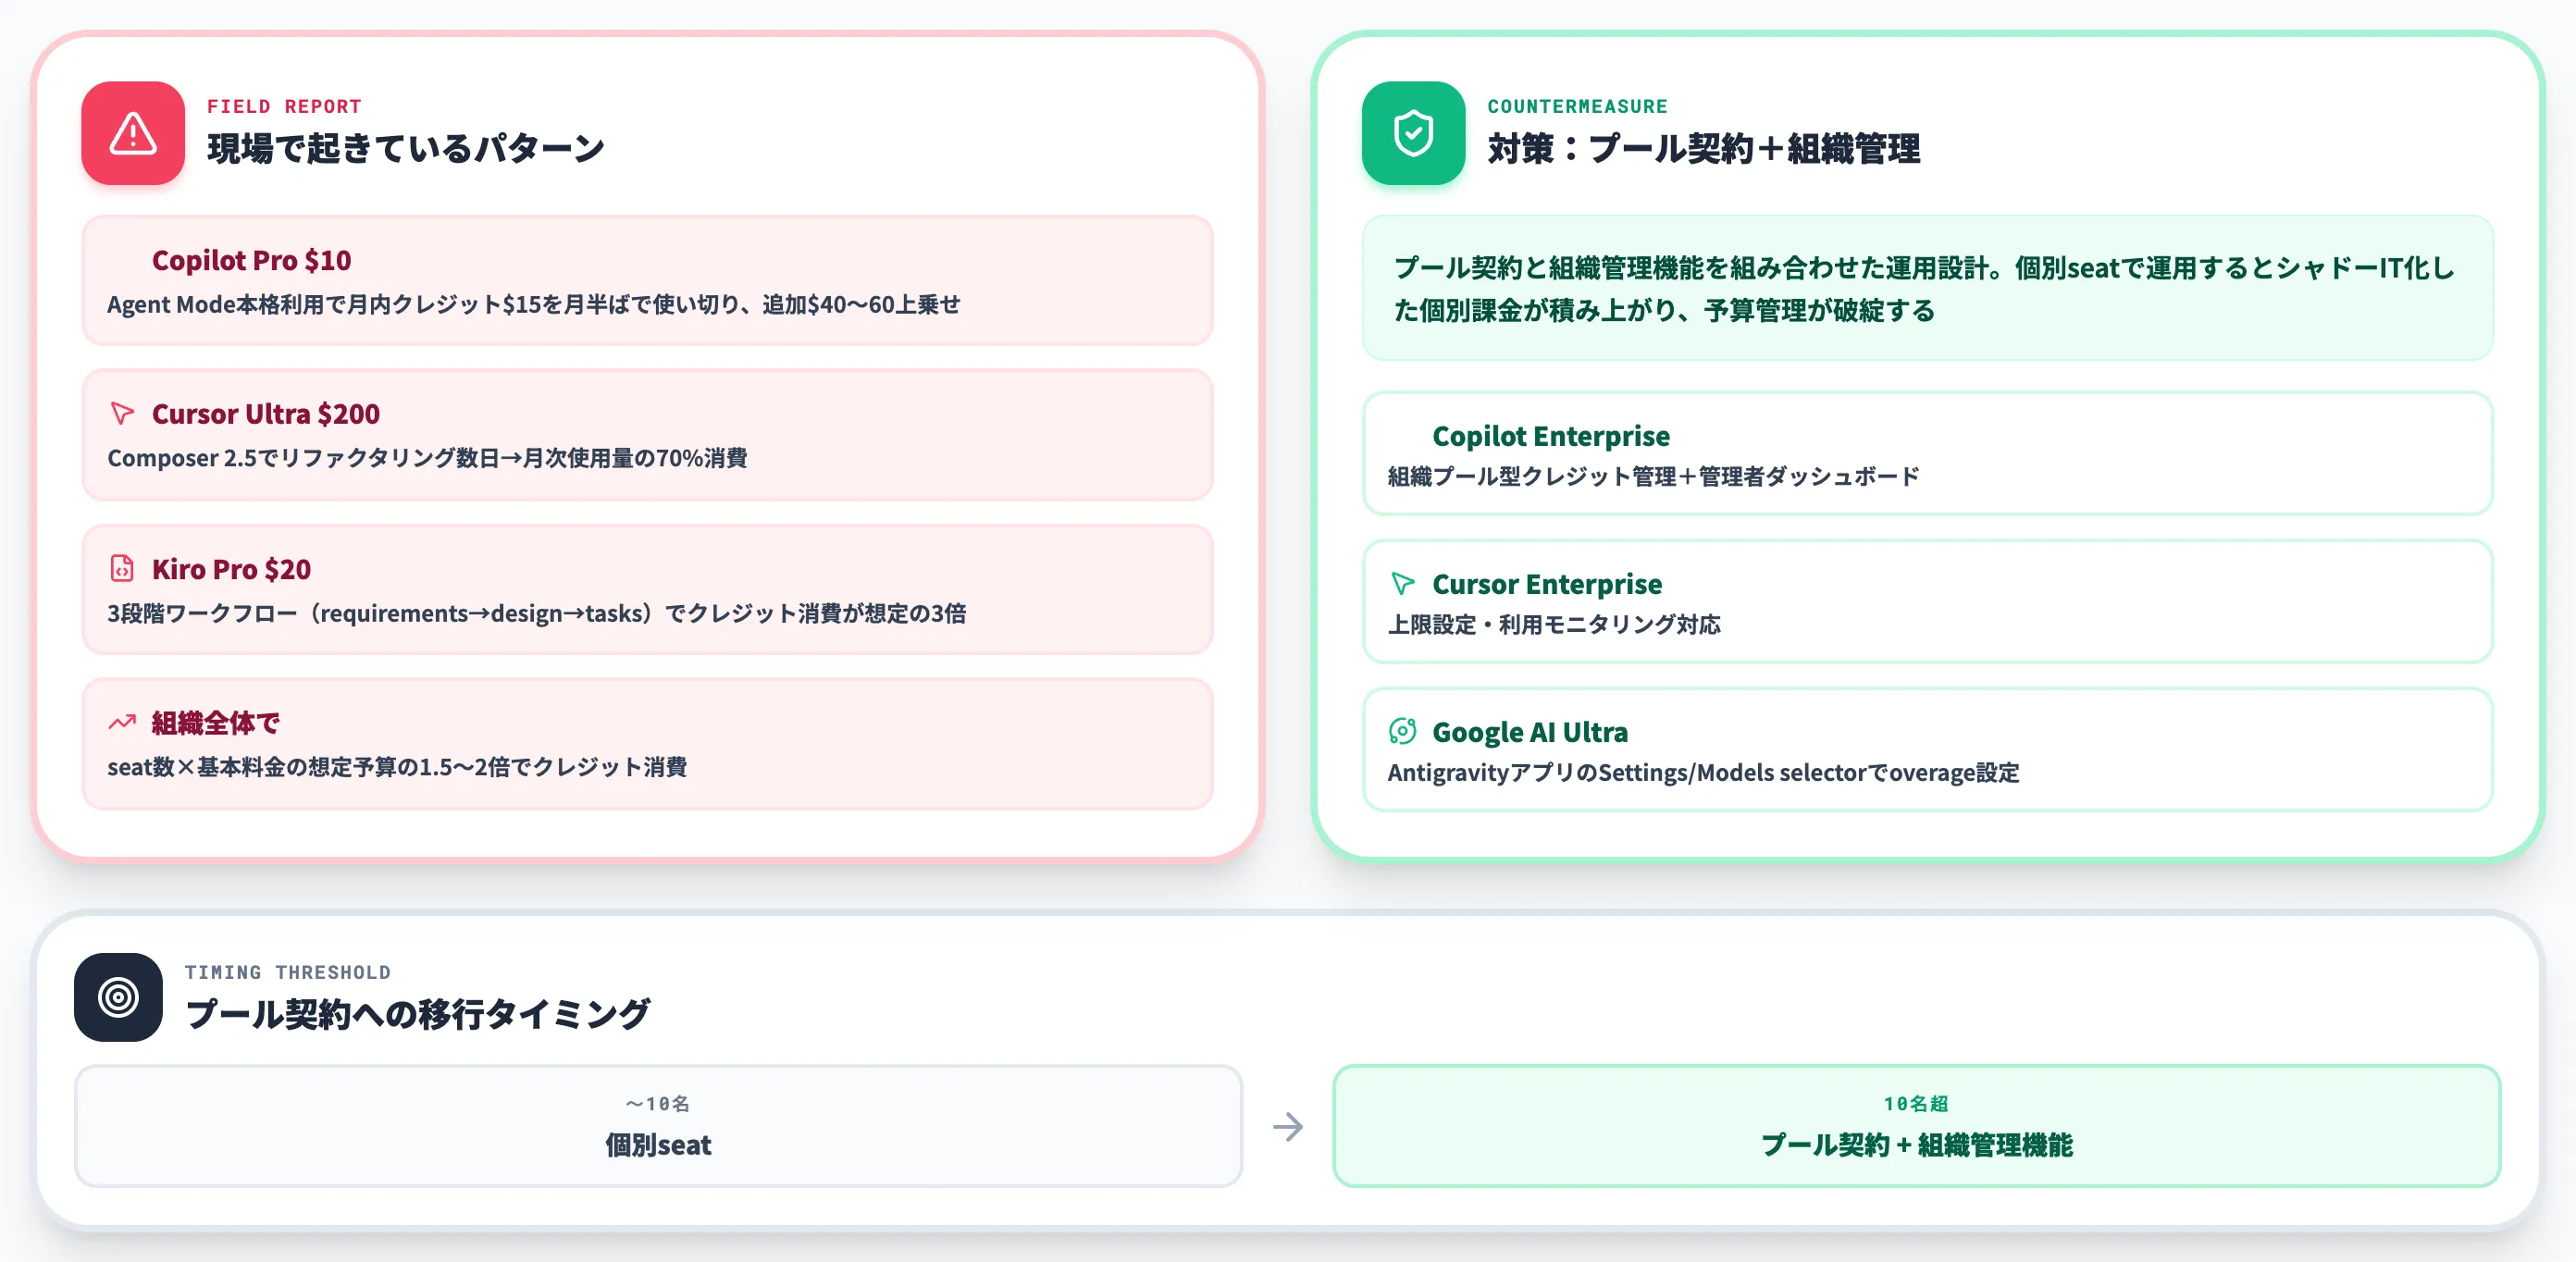
Task: Click the green shield check icon
Action: point(1413,133)
